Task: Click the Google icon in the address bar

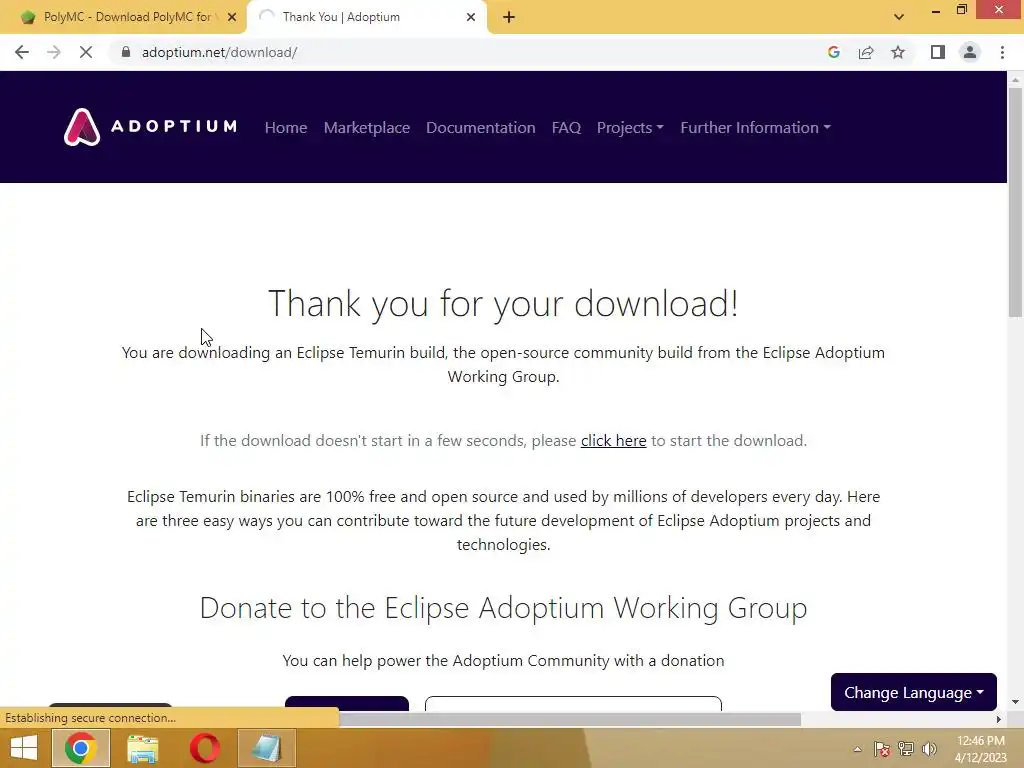Action: [x=834, y=52]
